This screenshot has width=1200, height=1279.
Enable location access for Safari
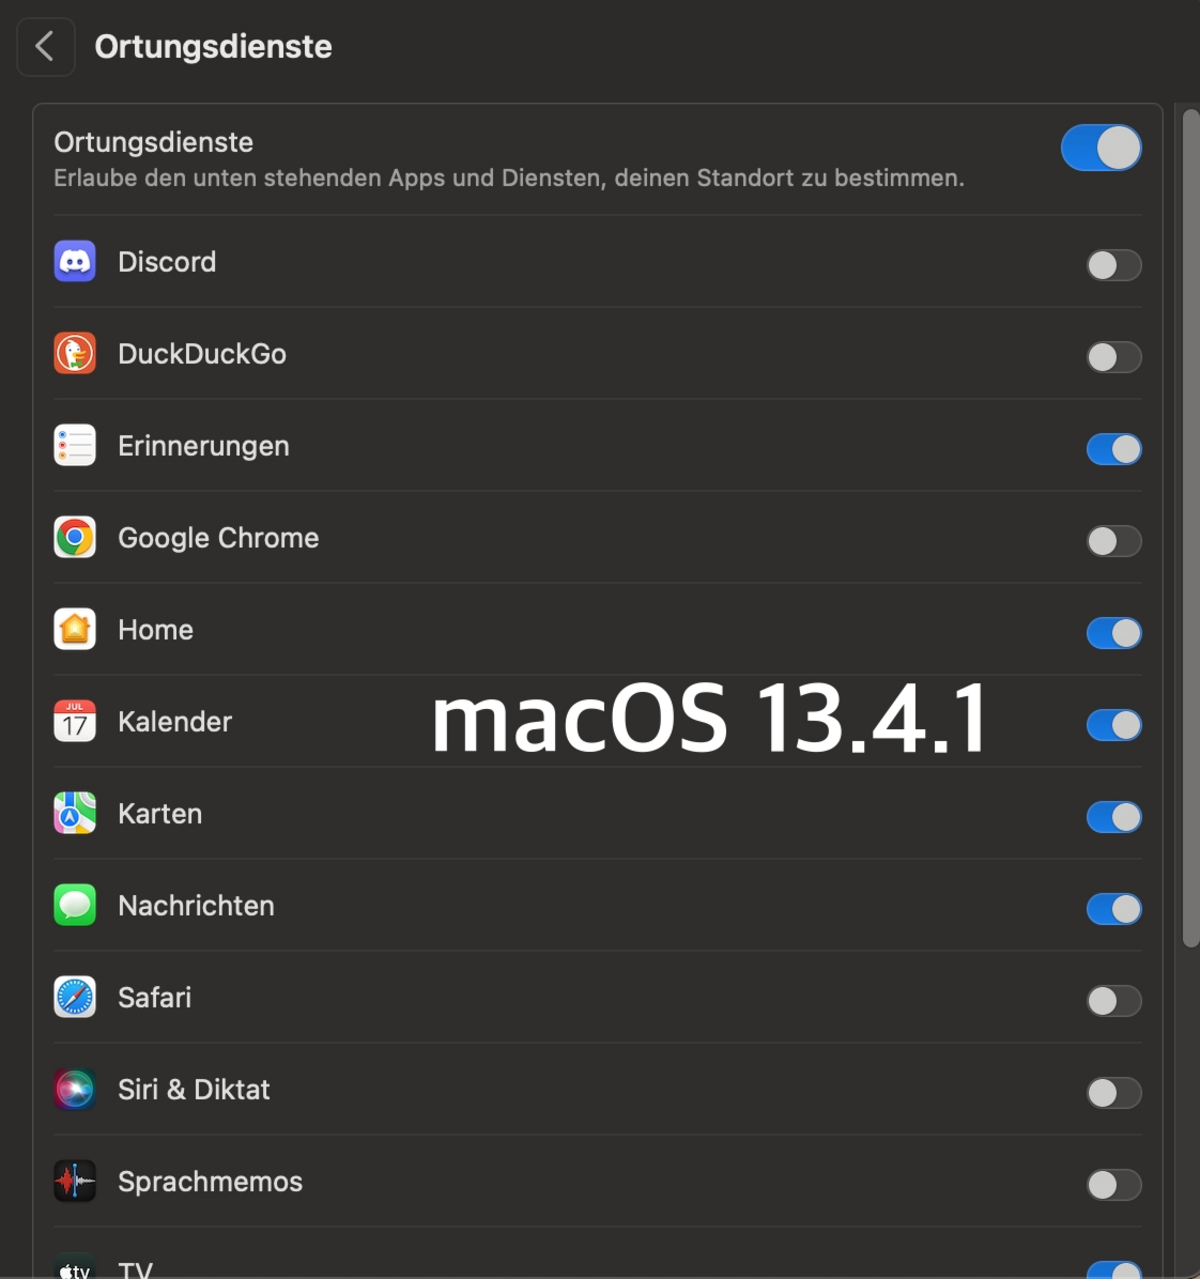coord(1114,1001)
